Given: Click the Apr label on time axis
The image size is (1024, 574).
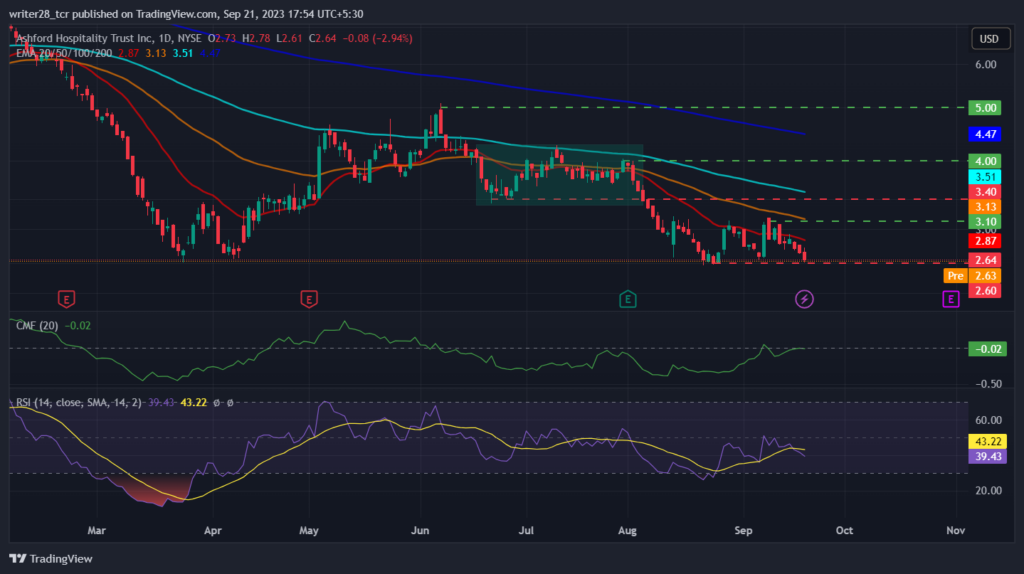Looking at the screenshot, I should 213,530.
